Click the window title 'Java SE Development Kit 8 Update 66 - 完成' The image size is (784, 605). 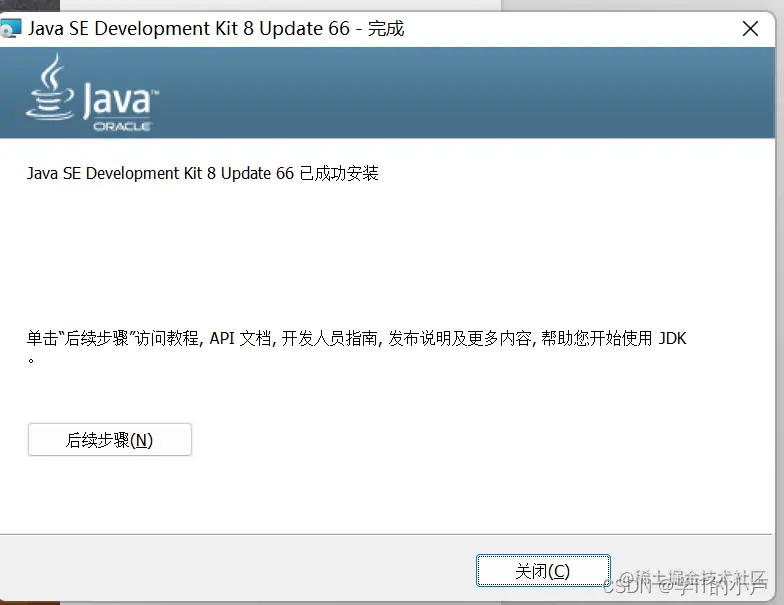point(216,28)
